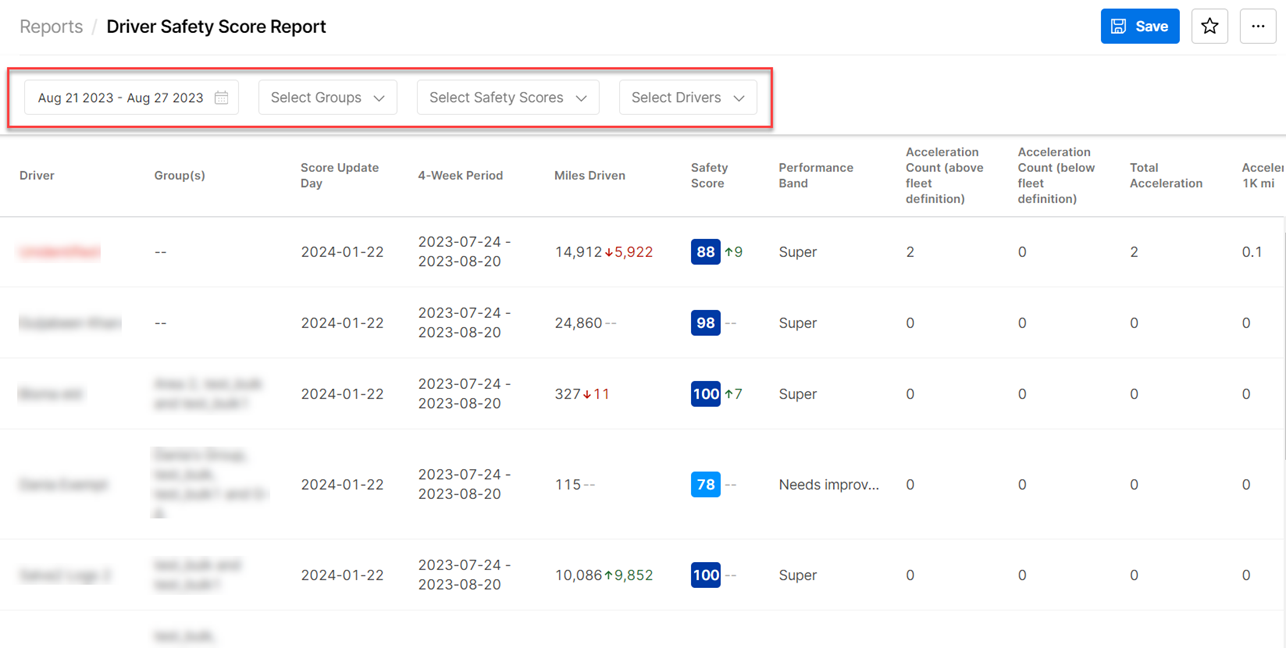The image size is (1286, 648).
Task: Sort by the Driver column header
Action: click(x=37, y=176)
